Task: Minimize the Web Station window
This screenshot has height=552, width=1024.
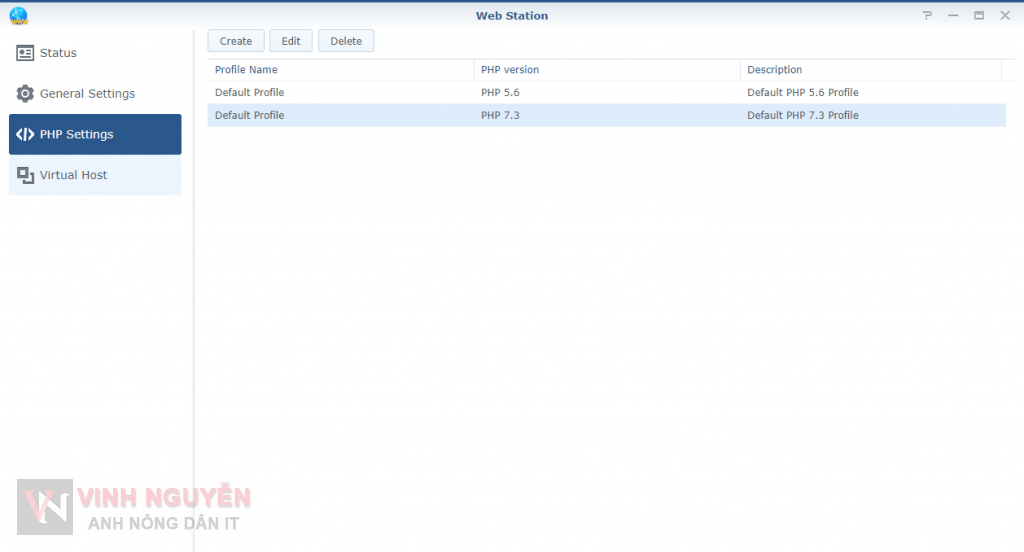Action: click(953, 16)
